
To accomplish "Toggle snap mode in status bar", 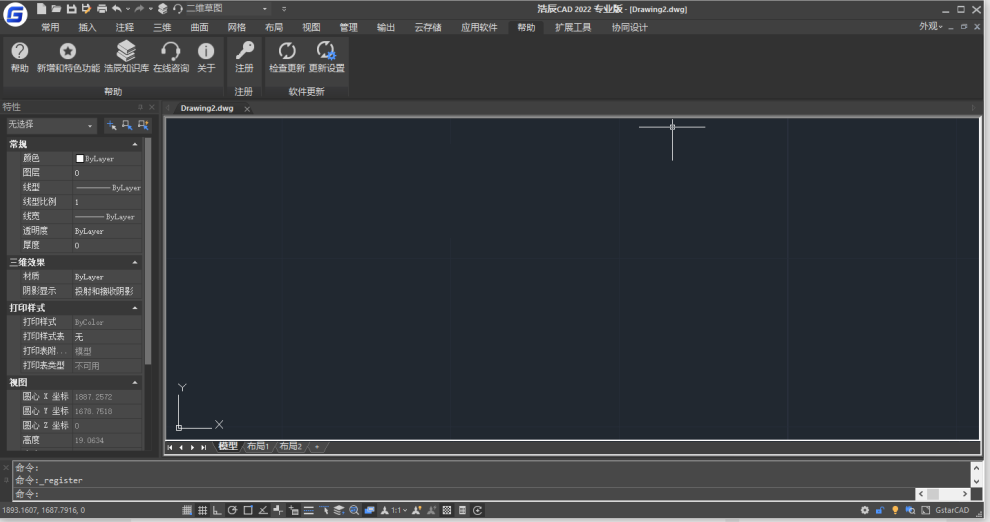I will point(187,510).
